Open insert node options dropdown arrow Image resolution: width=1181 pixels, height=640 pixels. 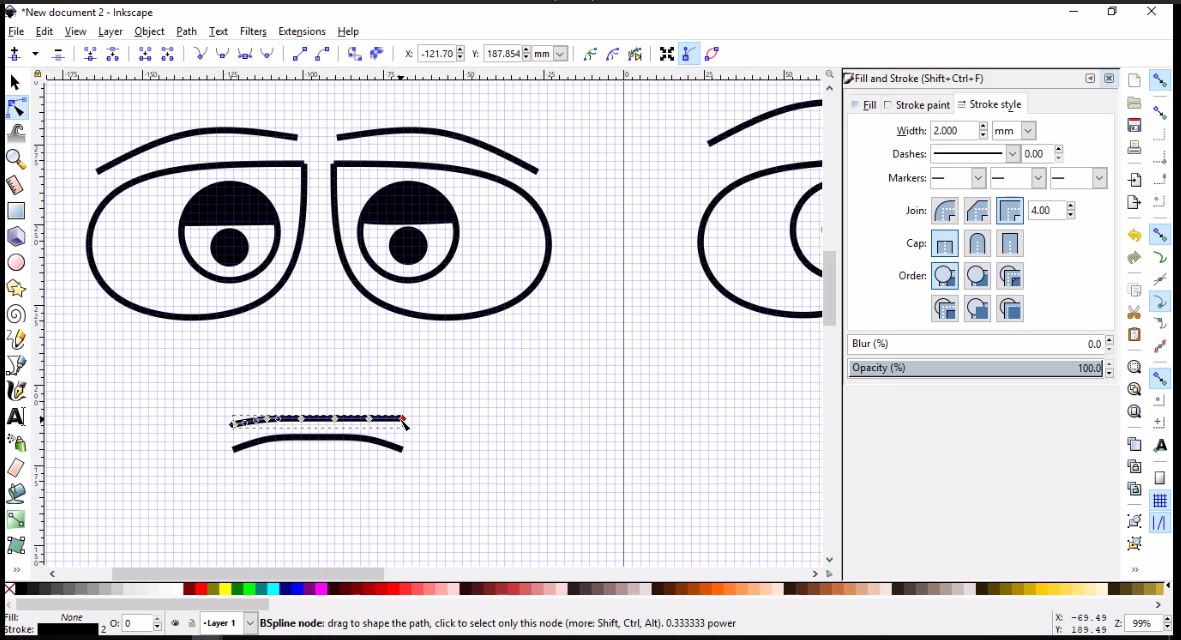click(x=35, y=53)
